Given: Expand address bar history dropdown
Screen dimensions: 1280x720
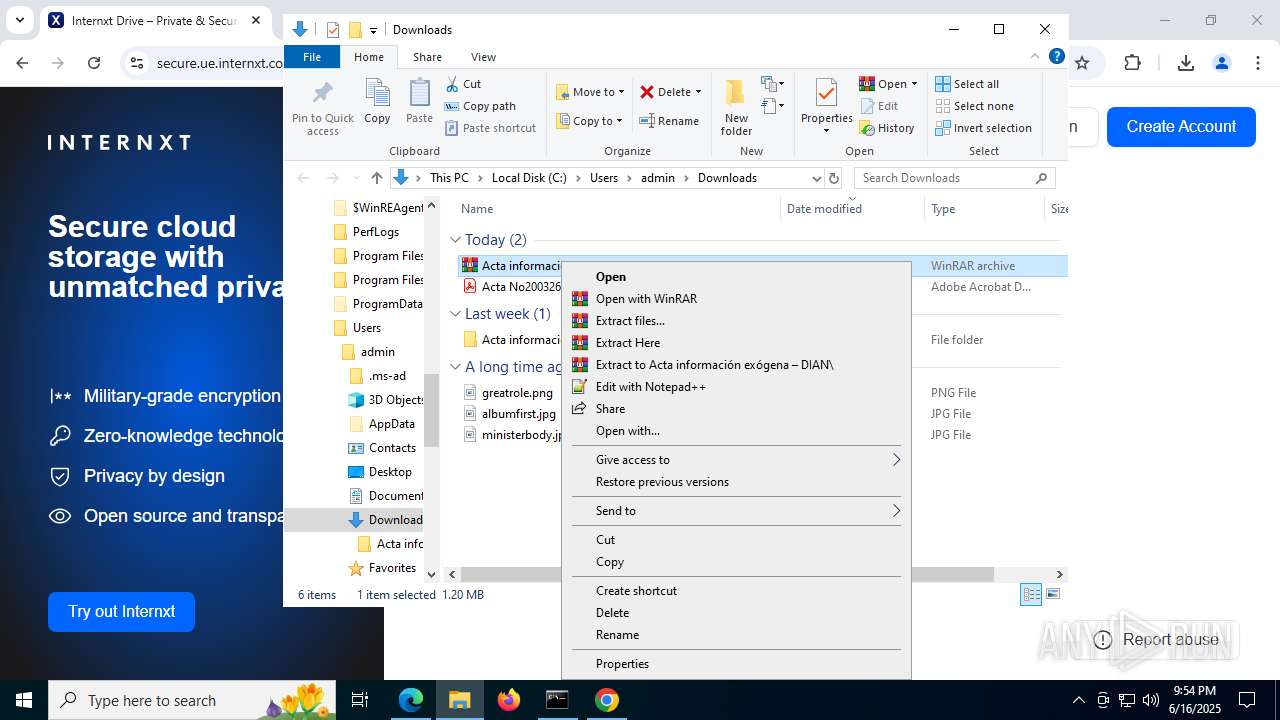Looking at the screenshot, I should pos(817,178).
